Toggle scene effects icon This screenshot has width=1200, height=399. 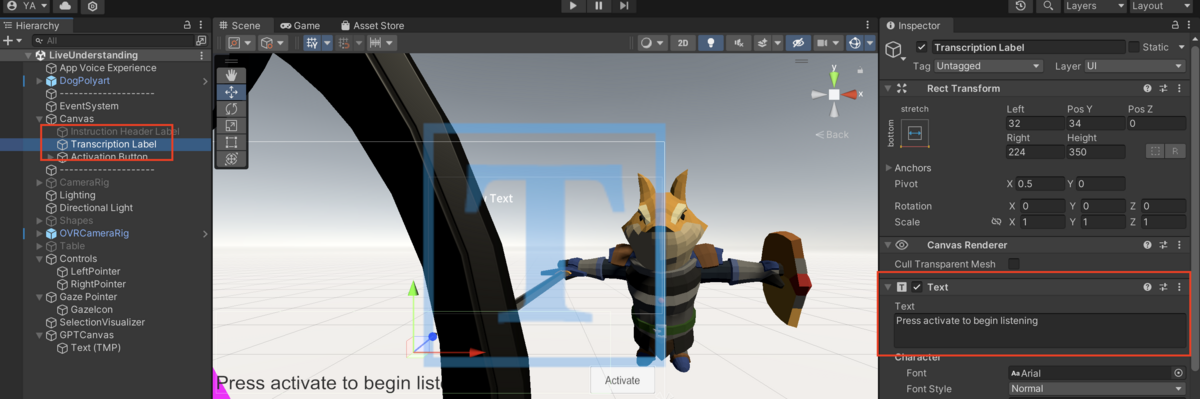pyautogui.click(x=763, y=43)
